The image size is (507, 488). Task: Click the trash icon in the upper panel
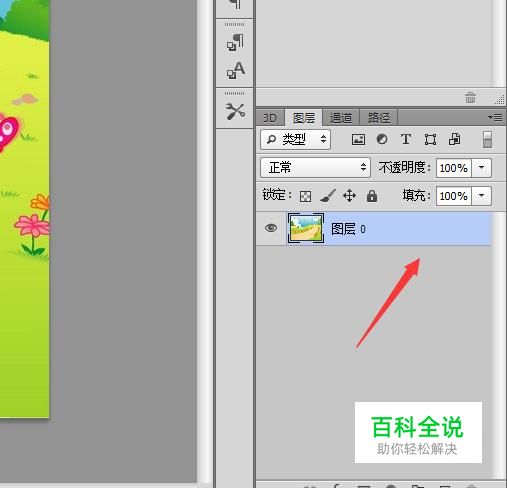470,98
